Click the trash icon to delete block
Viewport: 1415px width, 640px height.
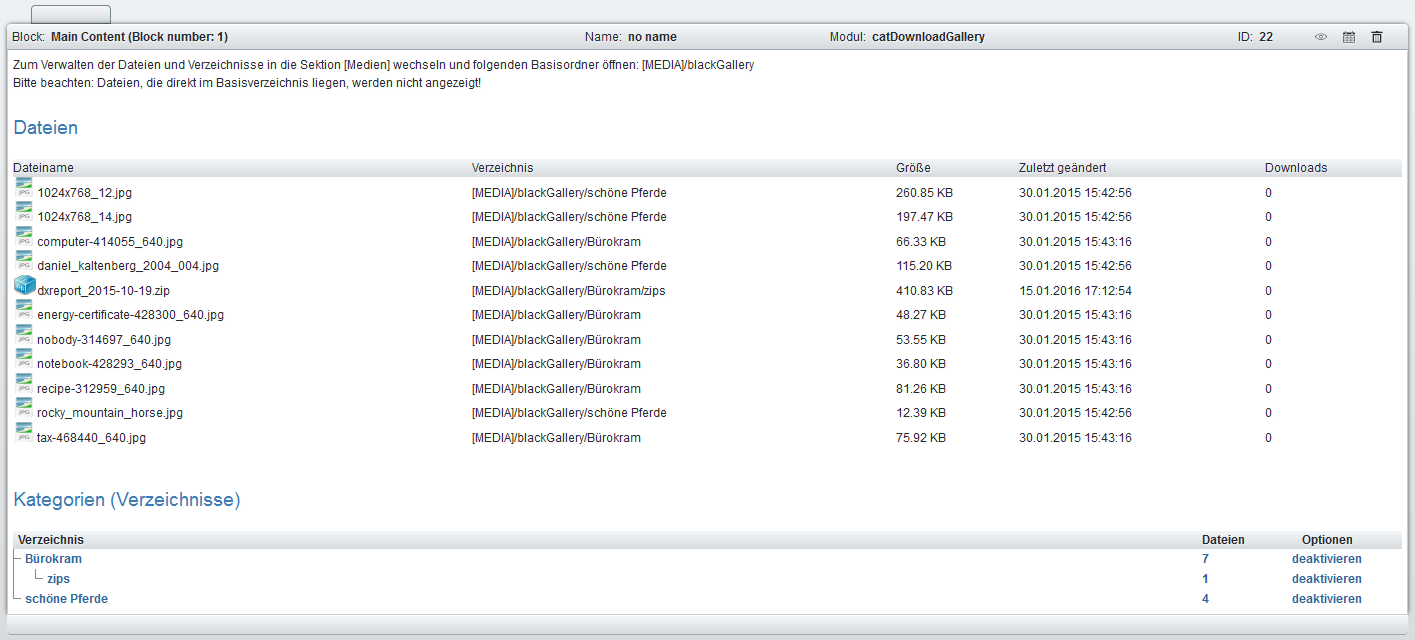click(x=1377, y=37)
